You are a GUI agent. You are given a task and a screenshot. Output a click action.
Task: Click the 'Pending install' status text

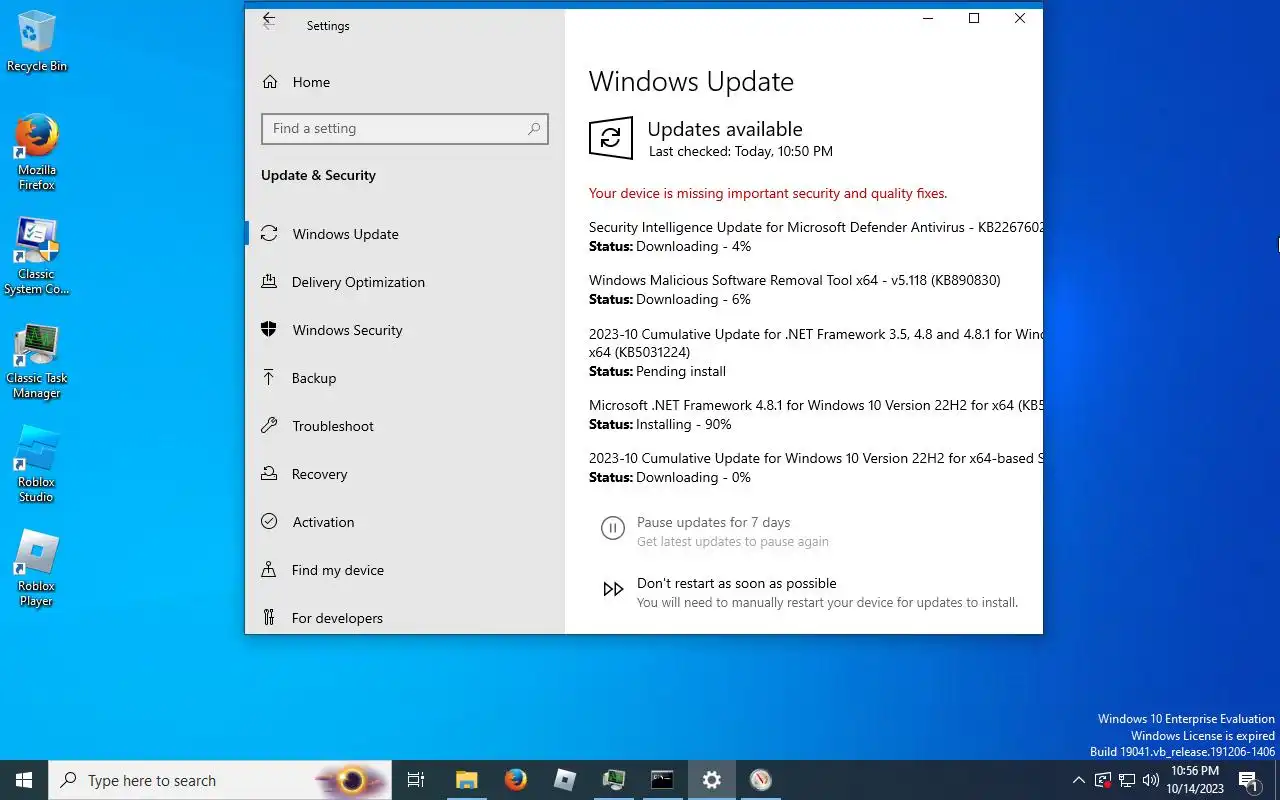(x=681, y=371)
